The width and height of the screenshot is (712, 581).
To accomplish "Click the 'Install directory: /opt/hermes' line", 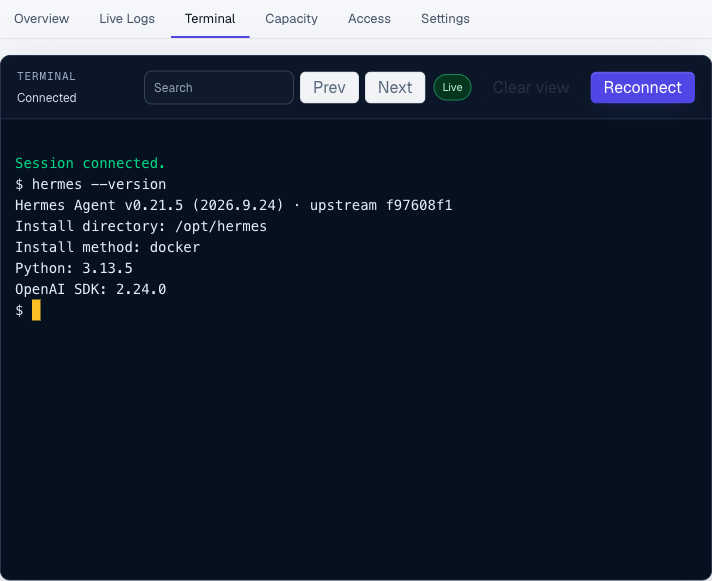I will pos(141,226).
